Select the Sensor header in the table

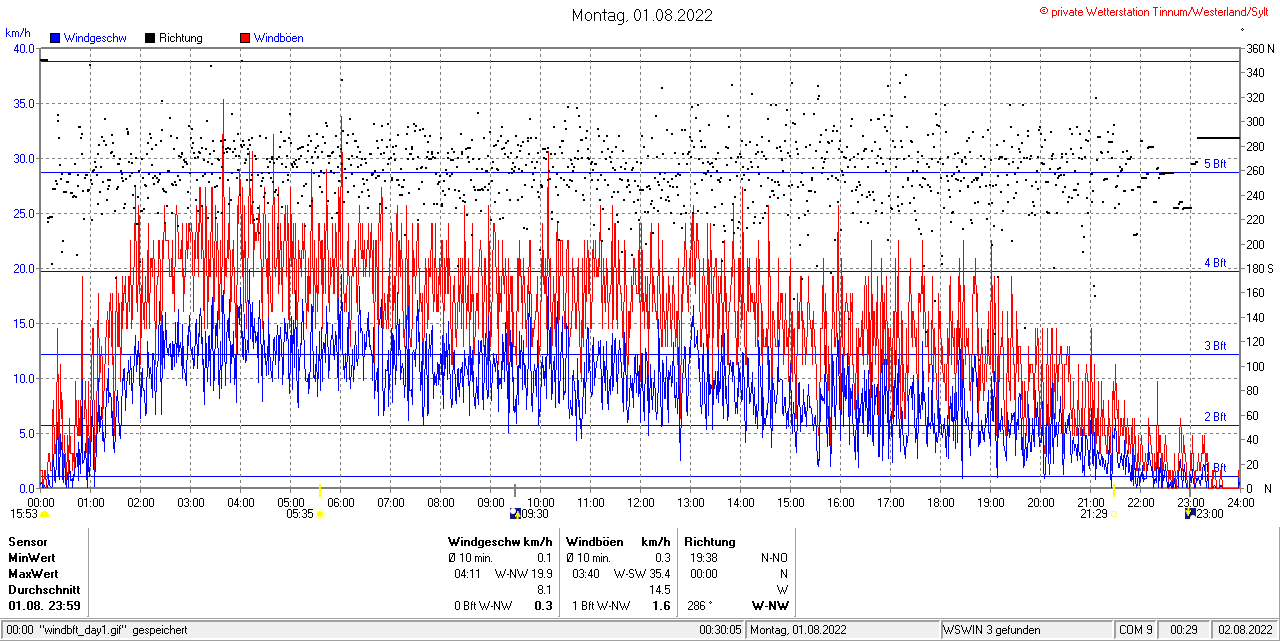click(27, 542)
